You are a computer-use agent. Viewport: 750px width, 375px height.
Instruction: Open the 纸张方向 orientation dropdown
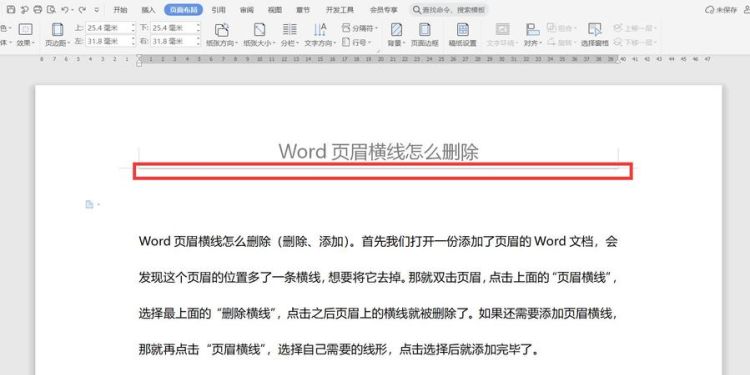pos(222,35)
